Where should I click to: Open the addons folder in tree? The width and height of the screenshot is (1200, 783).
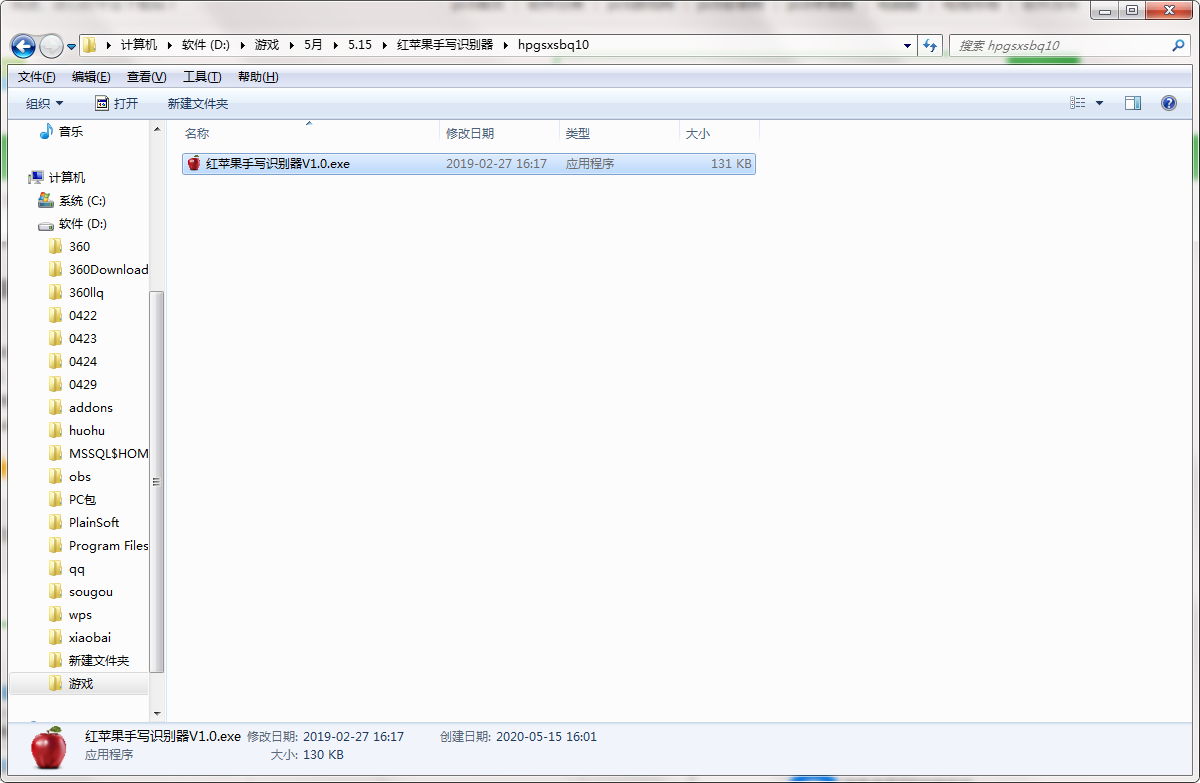91,407
